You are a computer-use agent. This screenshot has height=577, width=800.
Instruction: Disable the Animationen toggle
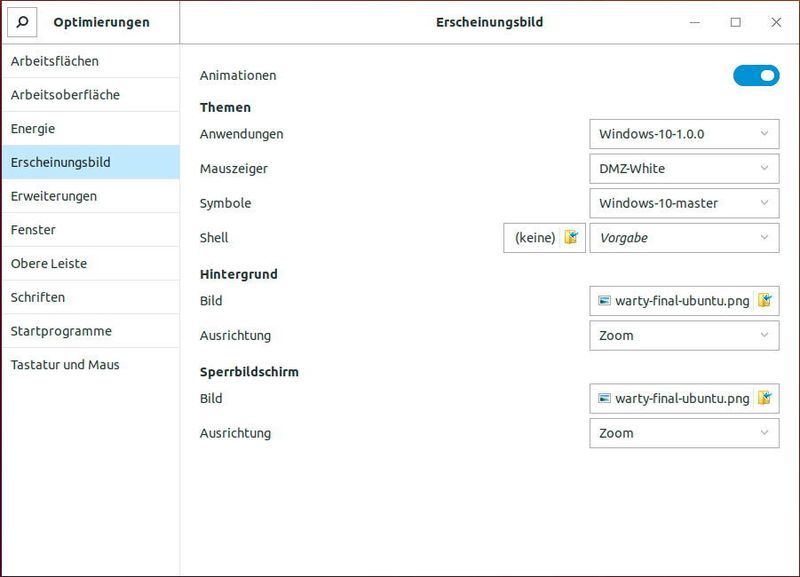[756, 75]
